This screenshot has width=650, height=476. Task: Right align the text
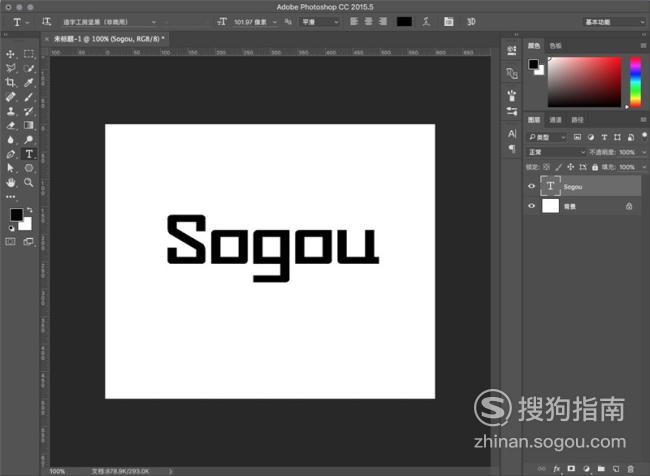383,22
